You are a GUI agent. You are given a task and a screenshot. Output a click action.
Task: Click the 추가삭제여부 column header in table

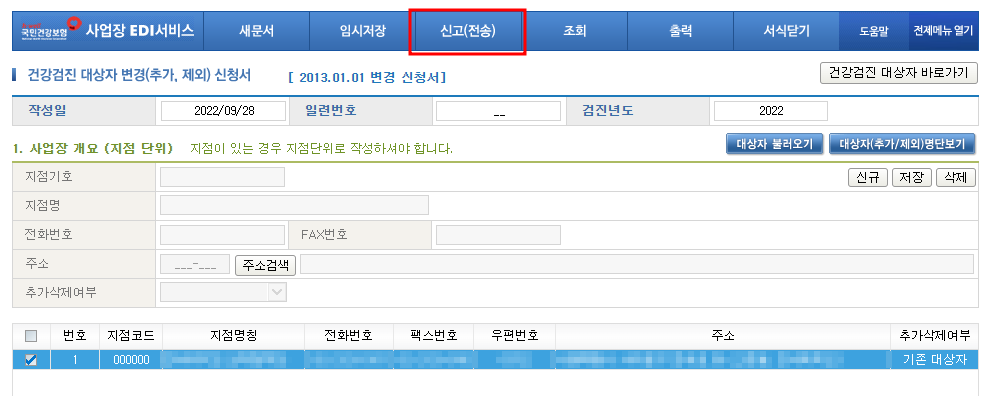(x=934, y=335)
